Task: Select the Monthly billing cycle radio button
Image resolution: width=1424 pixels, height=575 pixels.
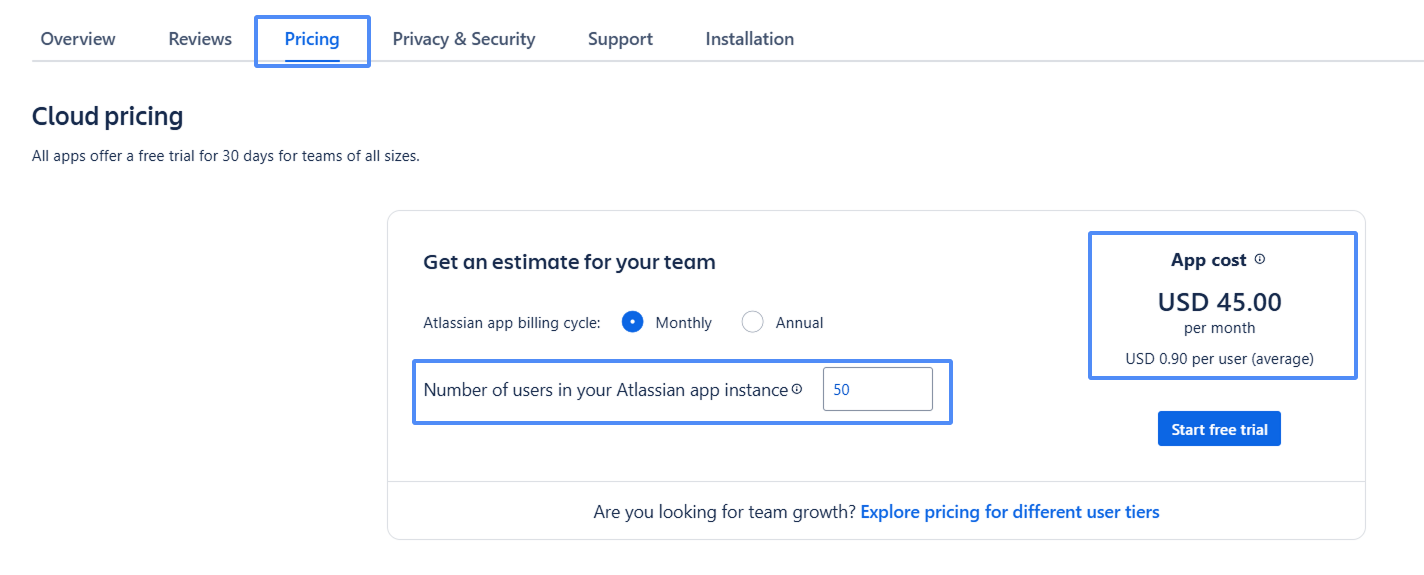Action: pos(632,322)
